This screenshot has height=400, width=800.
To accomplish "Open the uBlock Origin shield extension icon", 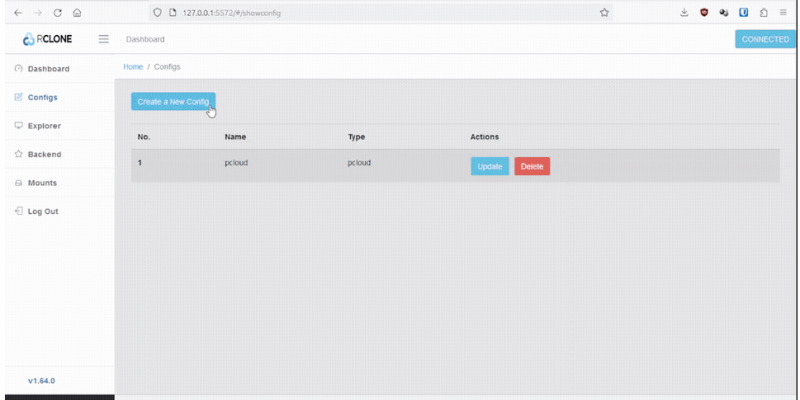I will coord(704,12).
